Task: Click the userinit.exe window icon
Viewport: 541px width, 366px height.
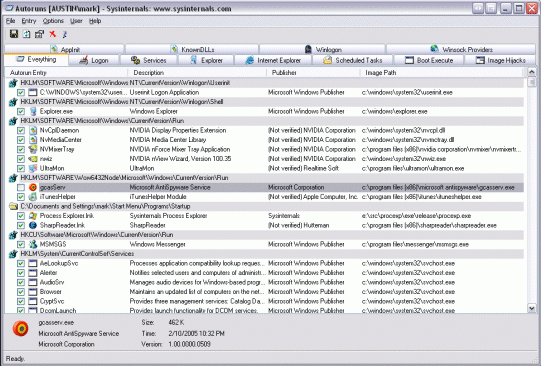Action: coord(33,92)
